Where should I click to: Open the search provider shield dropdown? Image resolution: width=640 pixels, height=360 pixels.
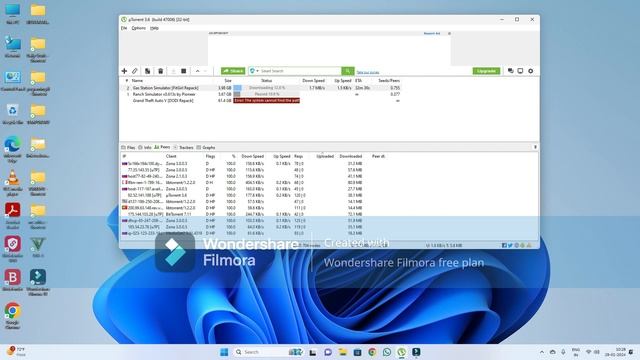click(x=254, y=71)
